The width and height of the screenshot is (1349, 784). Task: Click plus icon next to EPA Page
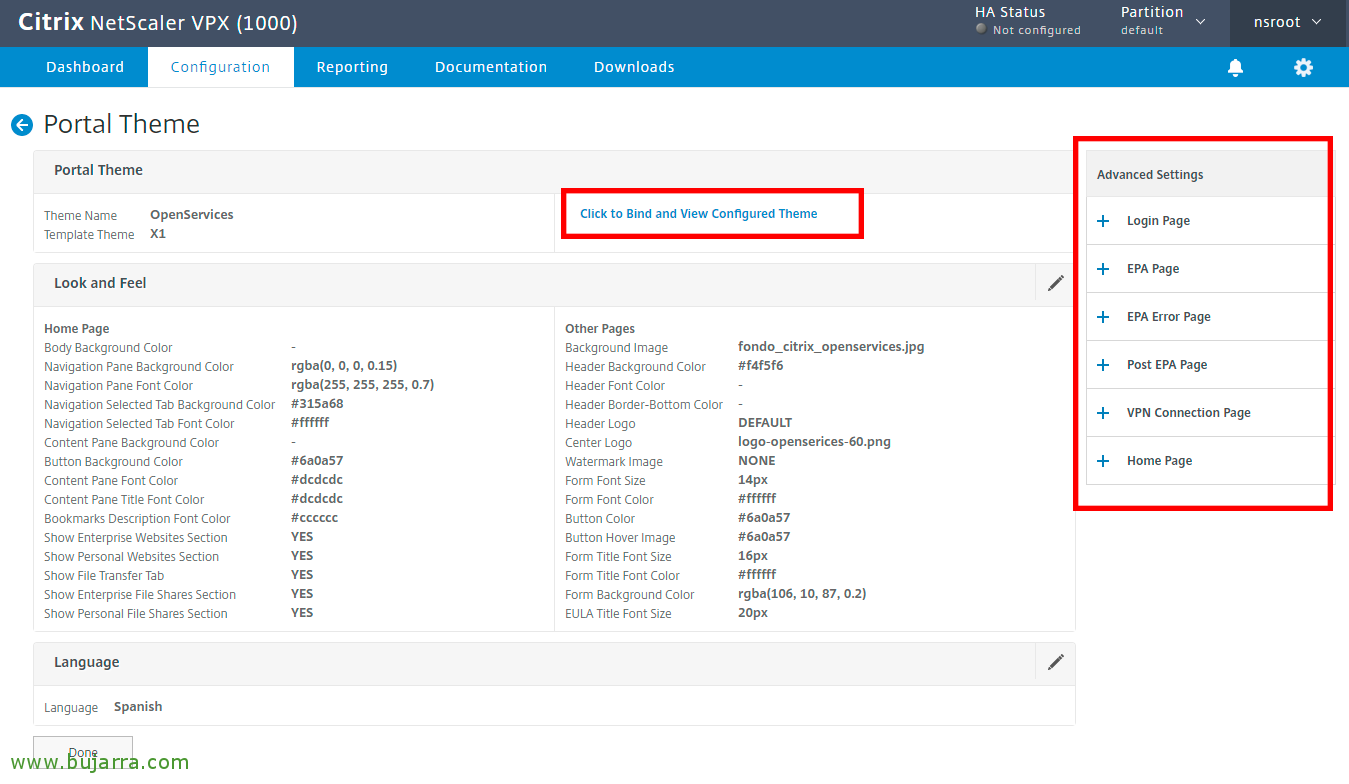coord(1103,269)
